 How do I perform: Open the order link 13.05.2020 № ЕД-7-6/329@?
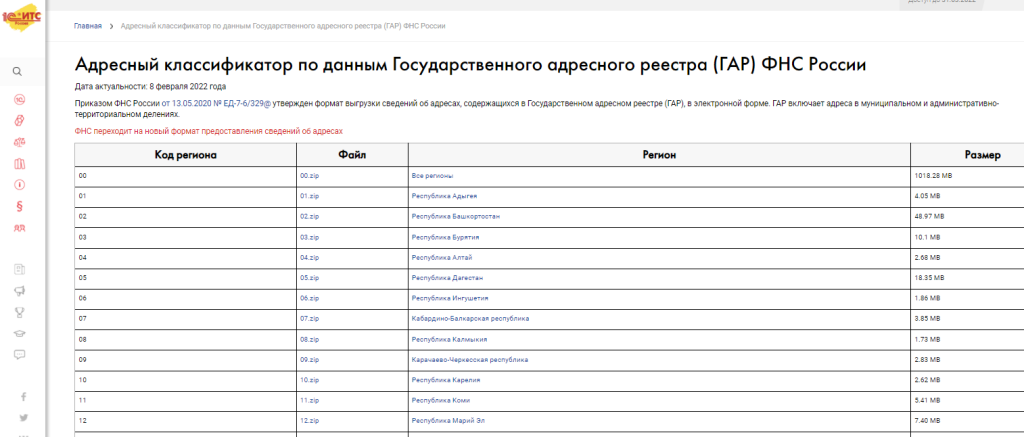click(x=209, y=104)
